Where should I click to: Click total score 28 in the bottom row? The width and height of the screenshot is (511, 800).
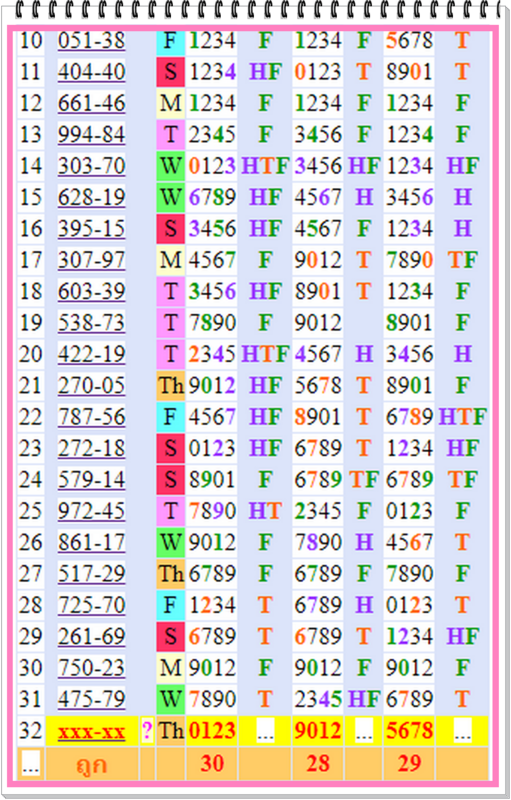click(318, 764)
